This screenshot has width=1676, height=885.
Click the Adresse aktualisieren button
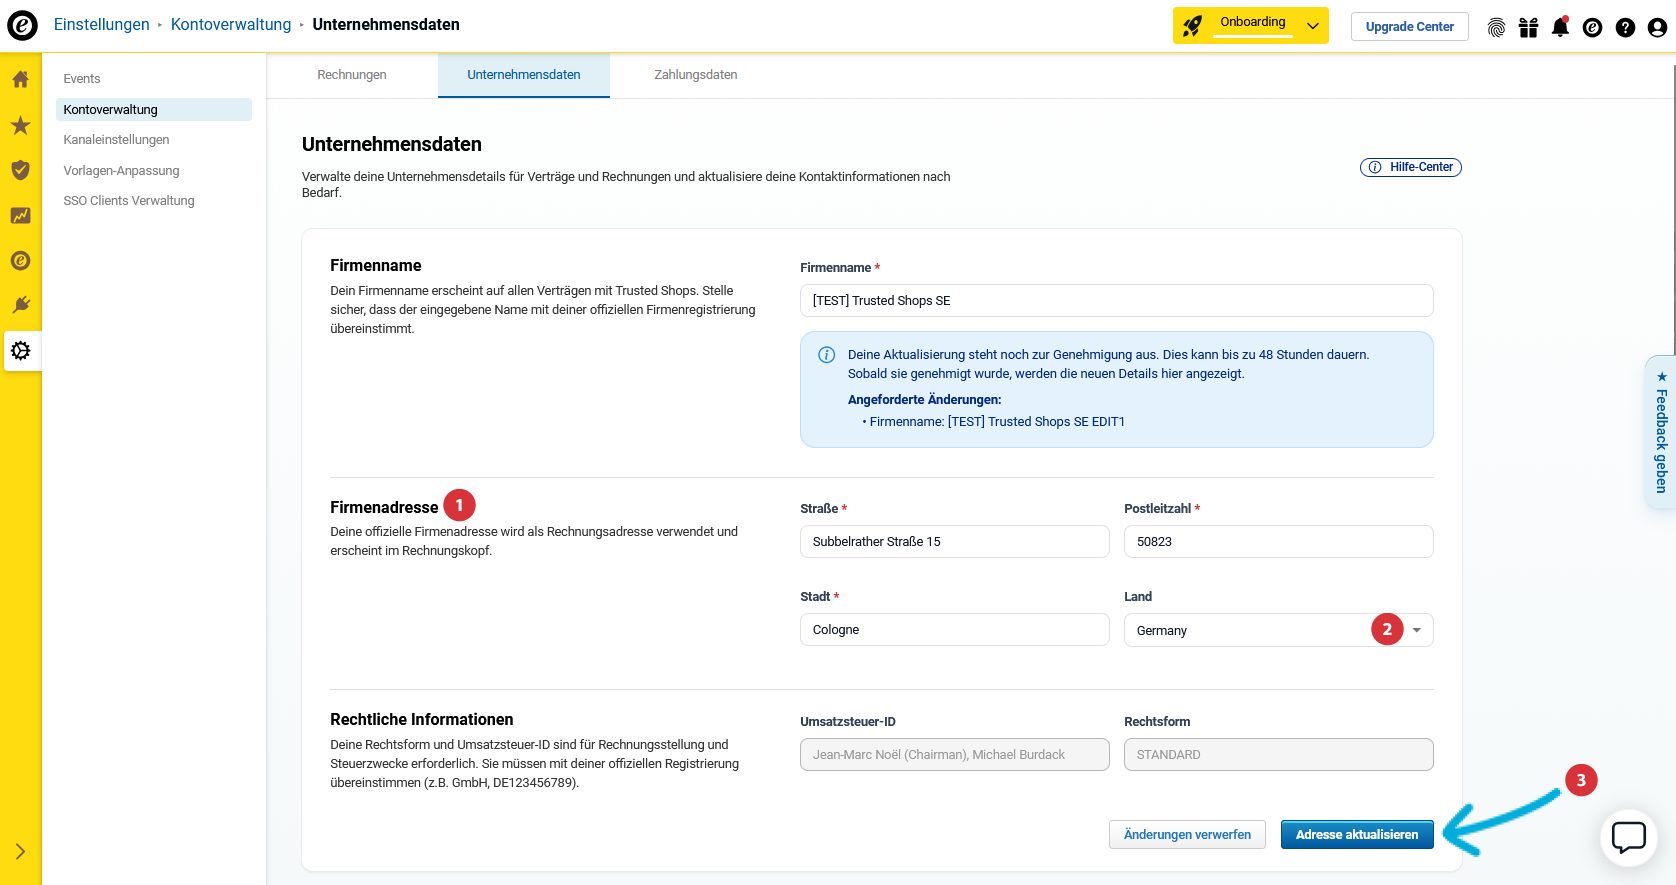tap(1356, 835)
